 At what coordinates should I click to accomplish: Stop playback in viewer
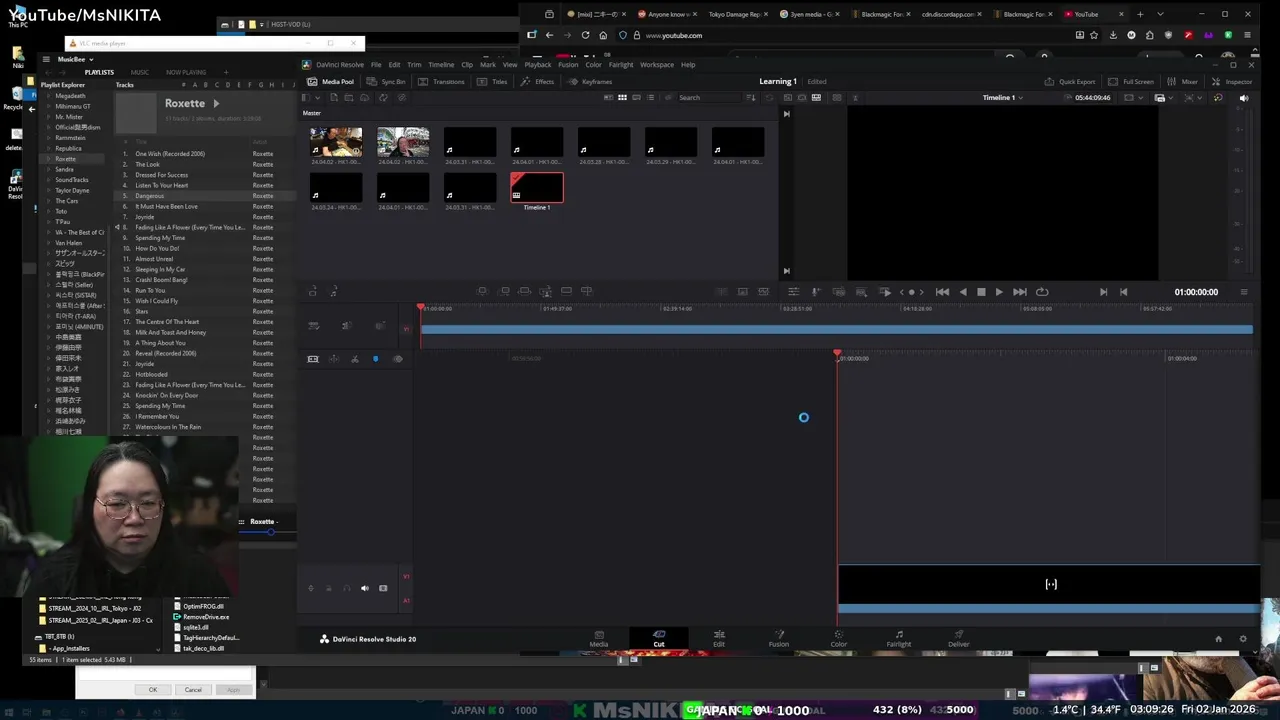(981, 292)
